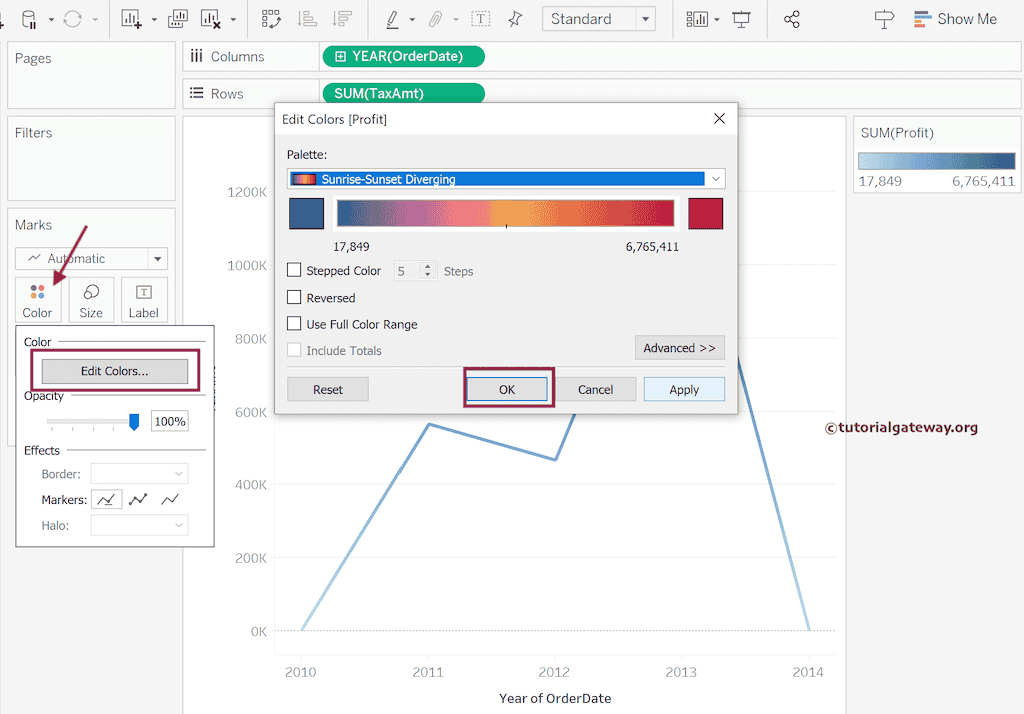This screenshot has width=1024, height=714.
Task: Click the YEAR(OrderDate) pill in Columns
Action: [404, 57]
